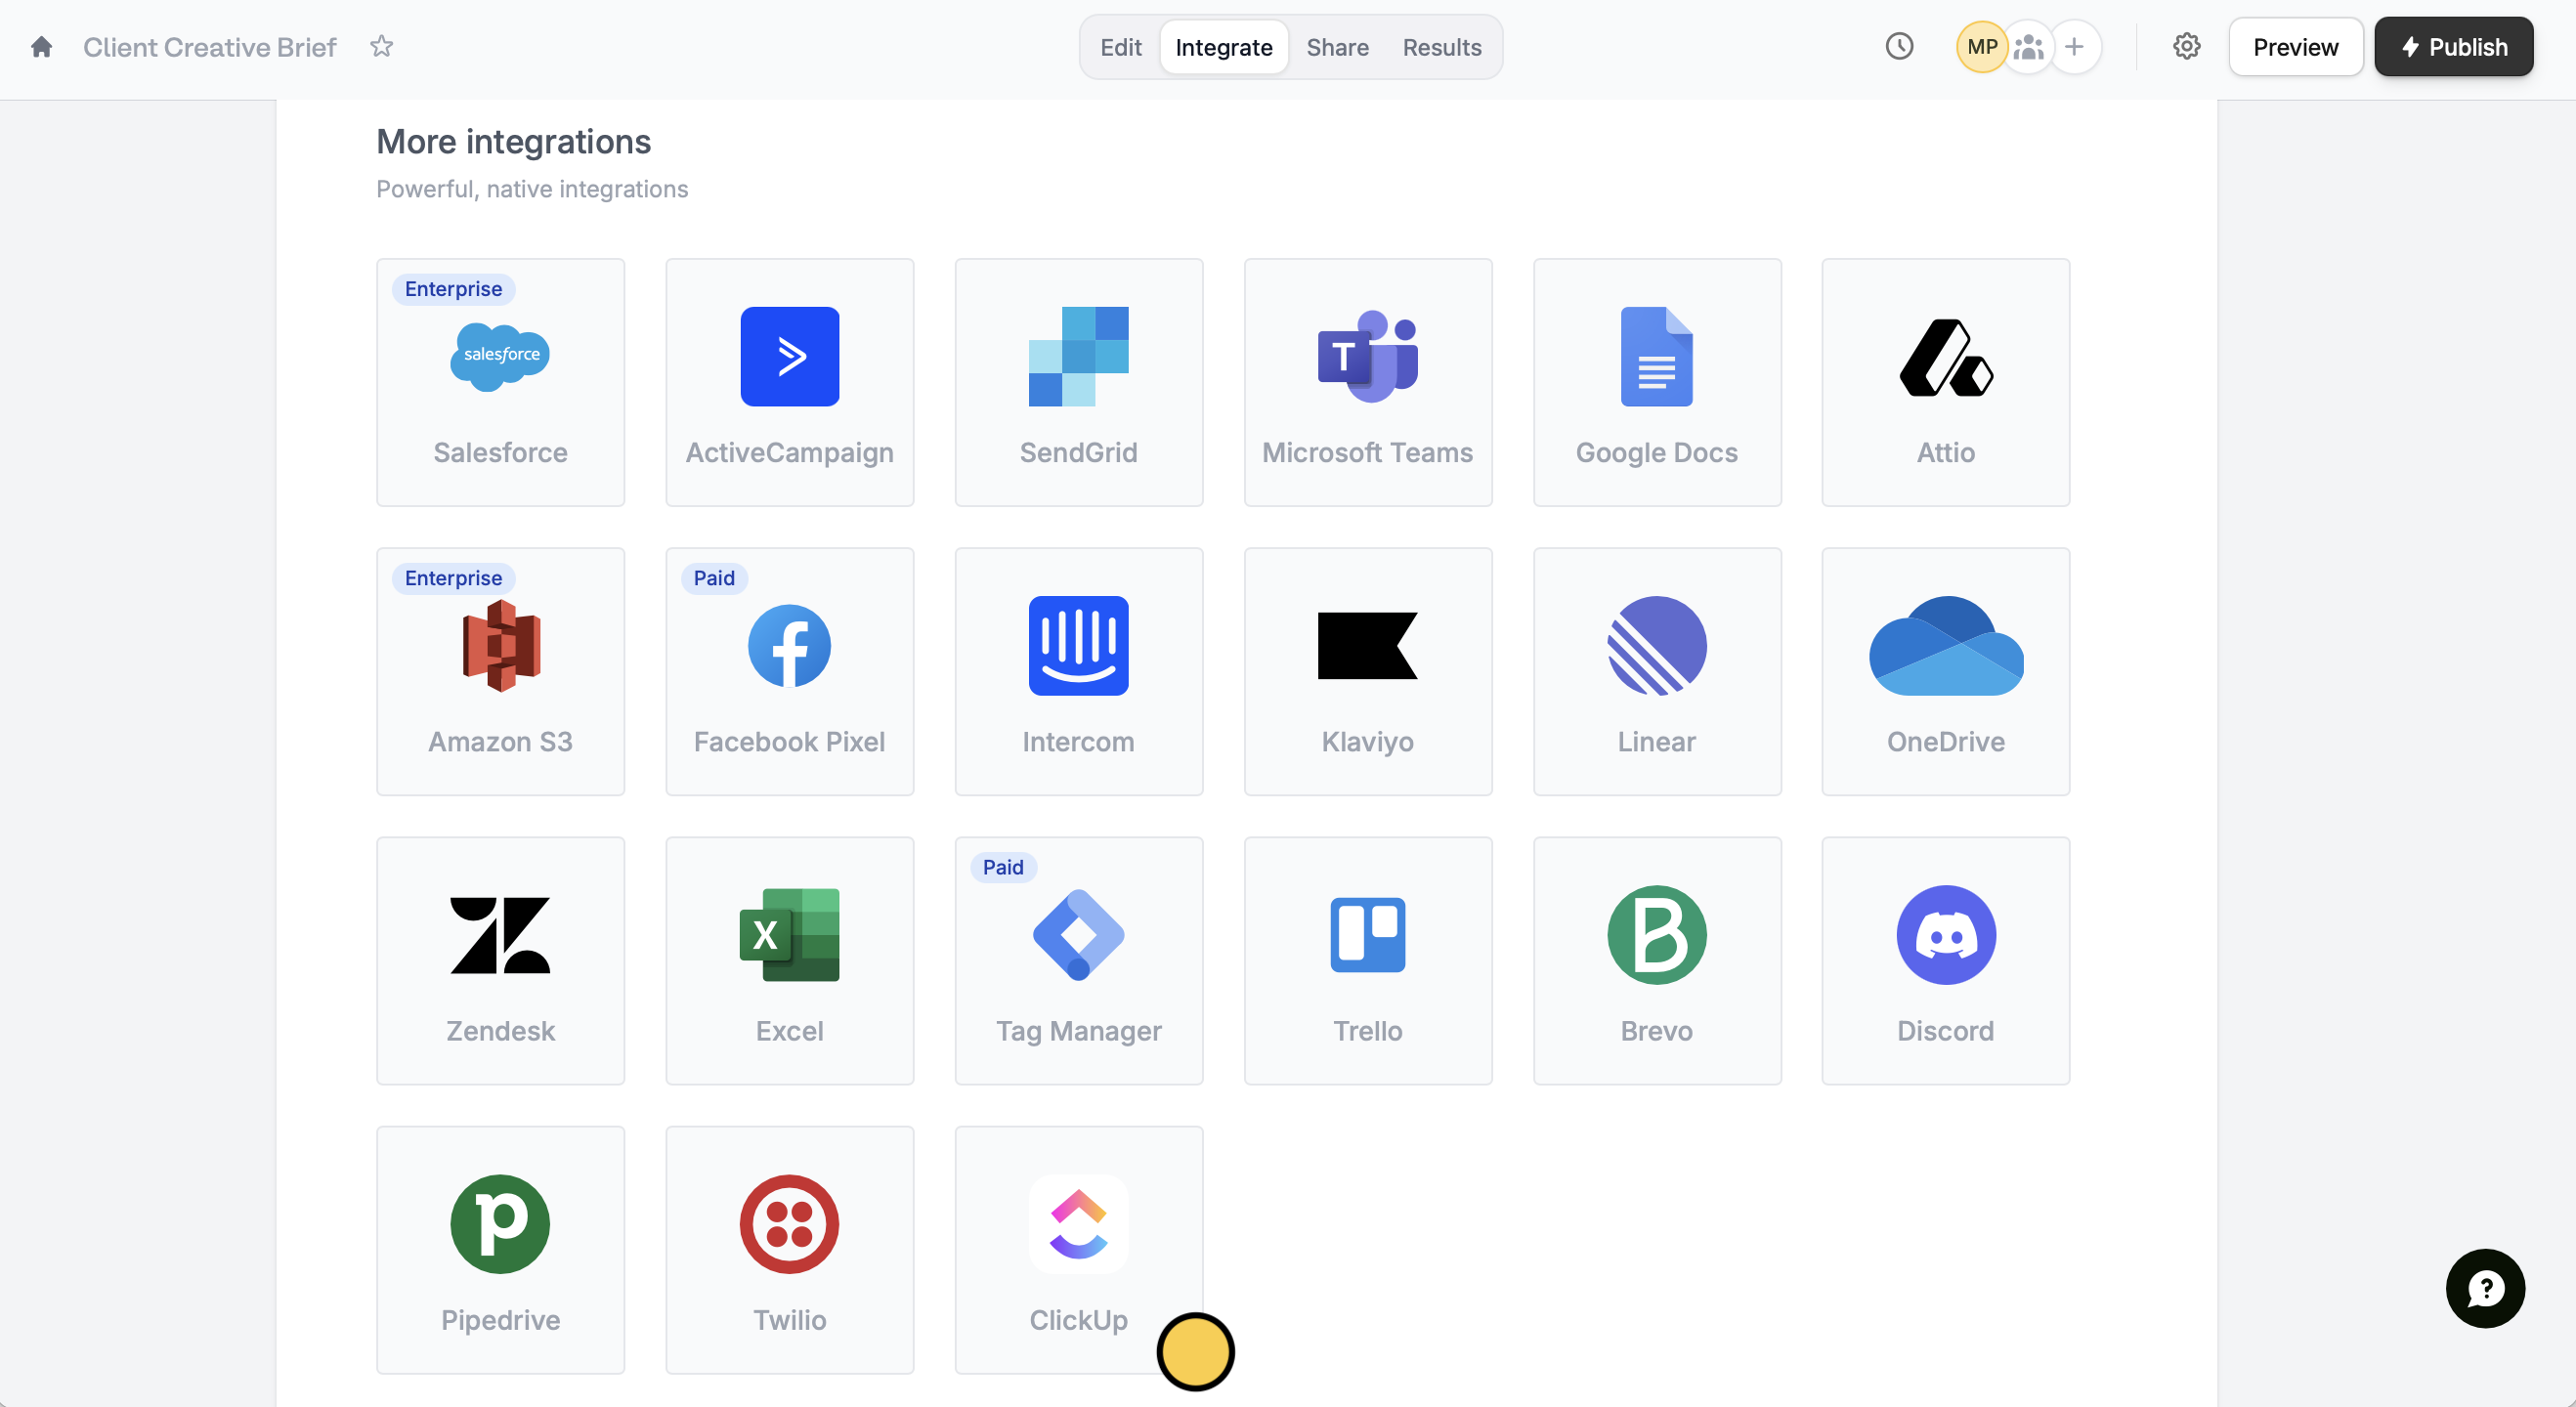Open the help chat bubble
This screenshot has width=2576, height=1407.
[x=2485, y=1288]
